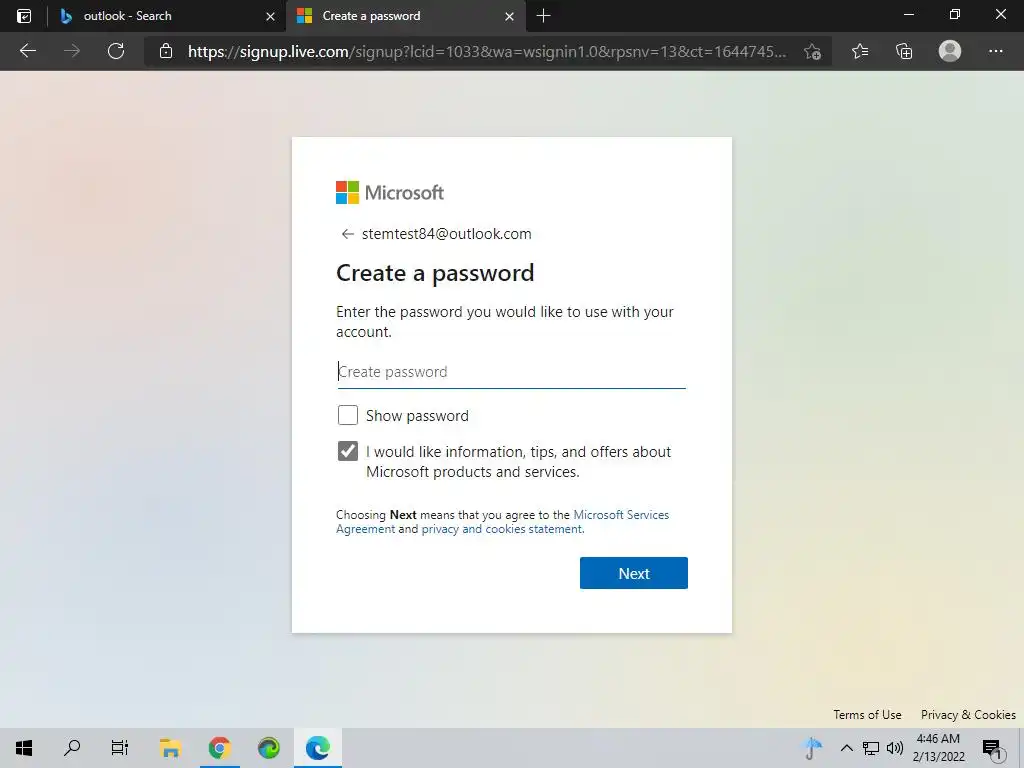Open the Microsoft Services Agreement link
The height and width of the screenshot is (768, 1024).
click(503, 522)
